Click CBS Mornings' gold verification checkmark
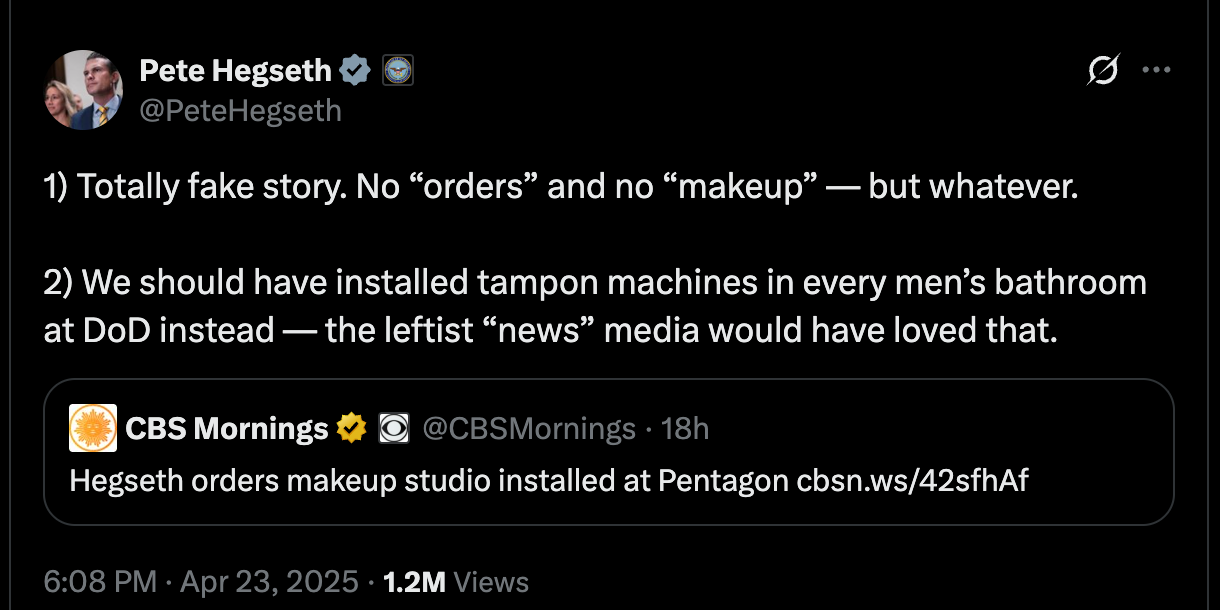This screenshot has width=1220, height=610. tap(350, 428)
